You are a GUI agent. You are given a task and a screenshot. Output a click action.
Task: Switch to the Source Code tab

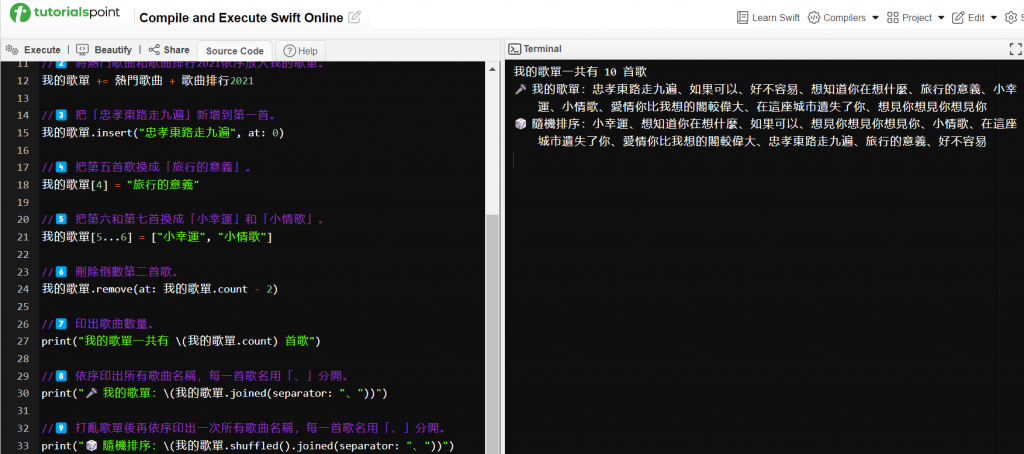[235, 51]
